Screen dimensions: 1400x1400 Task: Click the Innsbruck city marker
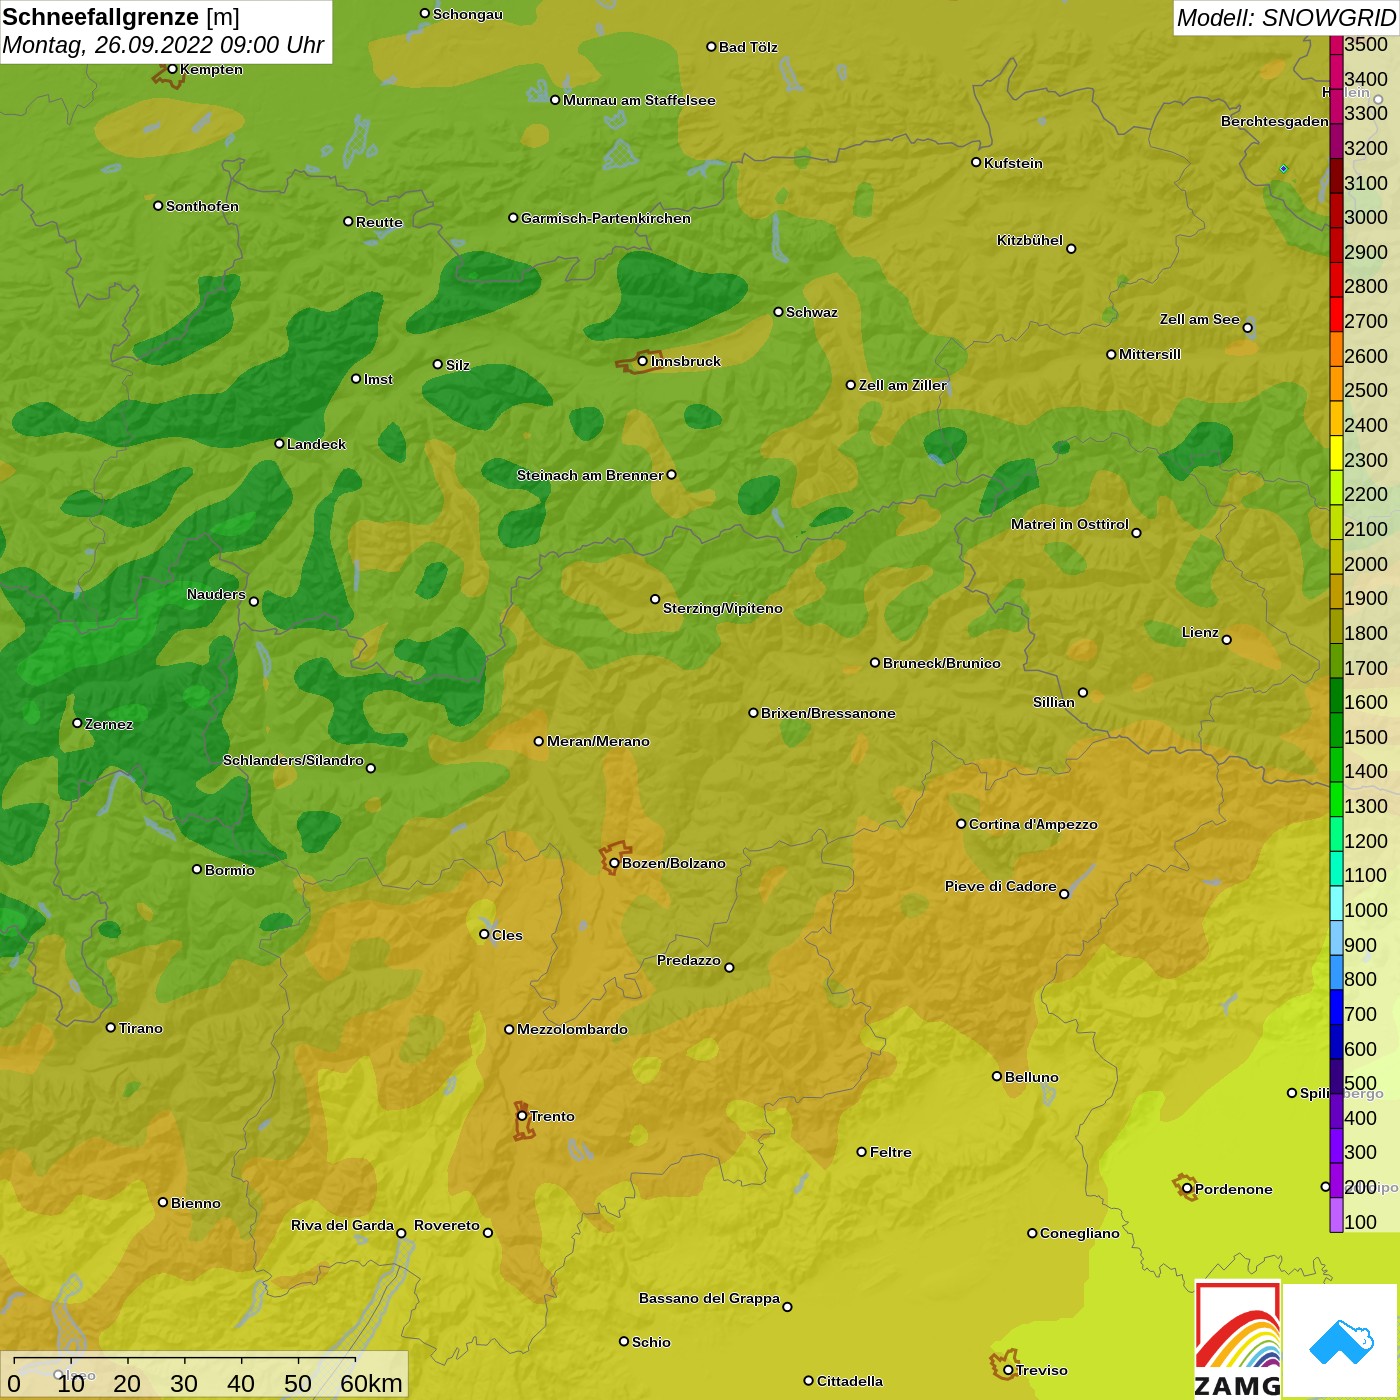pyautogui.click(x=642, y=361)
